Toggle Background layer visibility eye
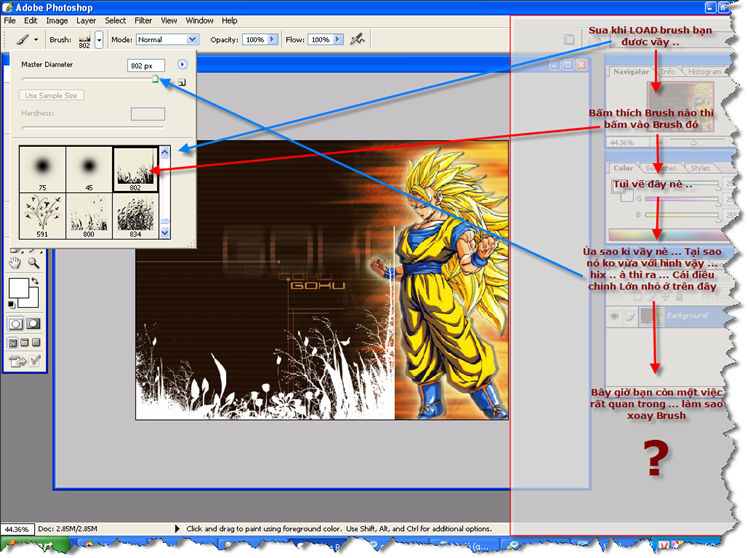The width and height of the screenshot is (747, 558). tap(615, 316)
